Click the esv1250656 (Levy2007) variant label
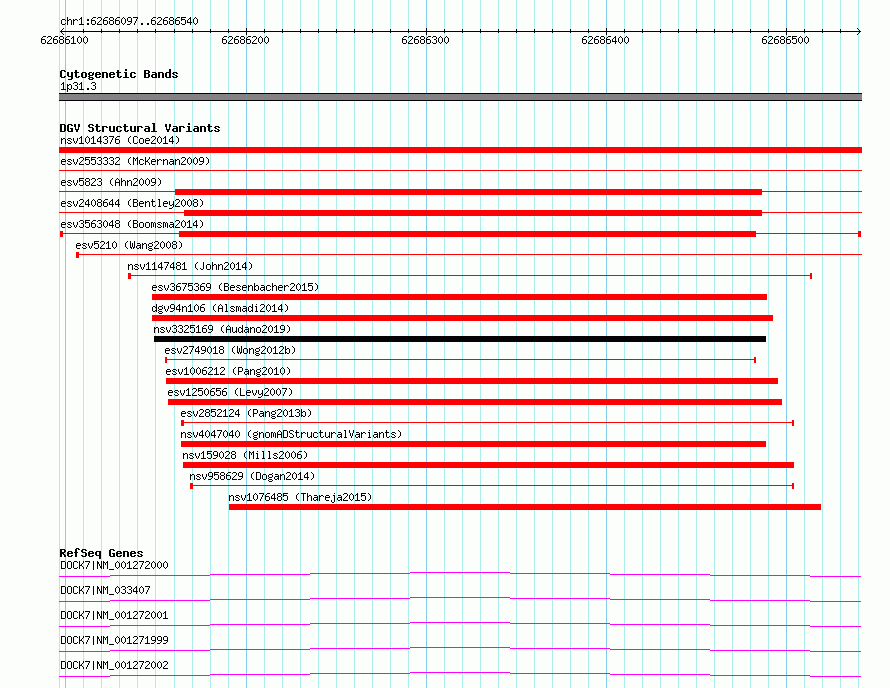The image size is (890, 688). (230, 392)
